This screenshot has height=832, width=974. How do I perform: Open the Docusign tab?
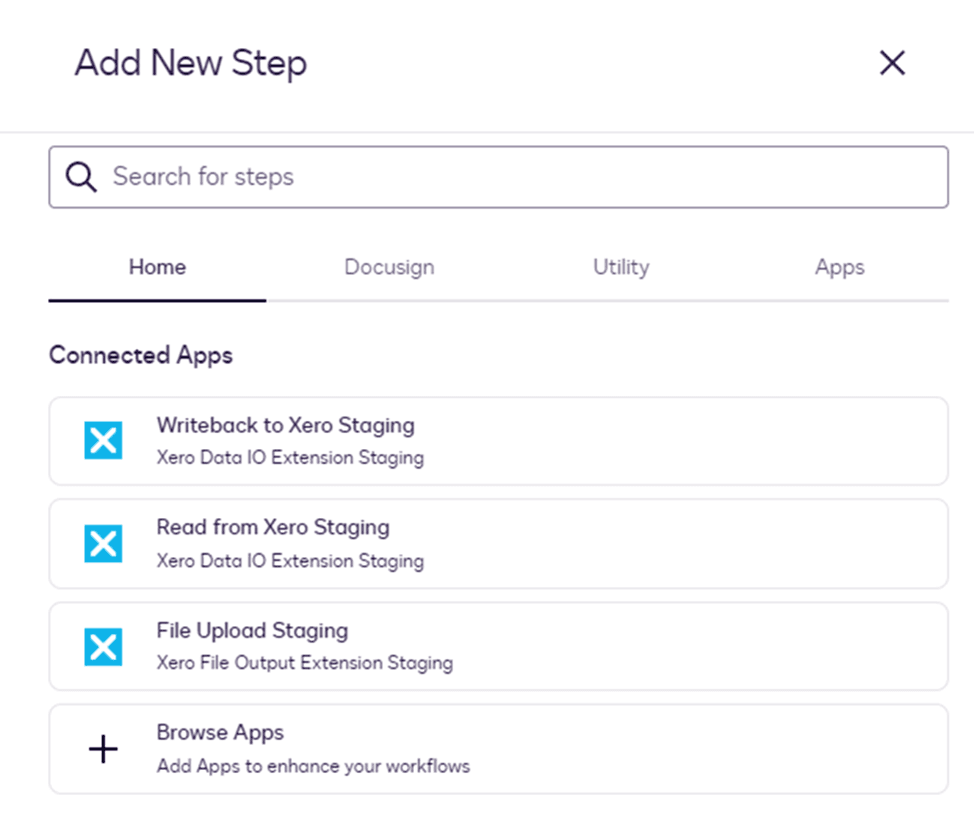[389, 268]
